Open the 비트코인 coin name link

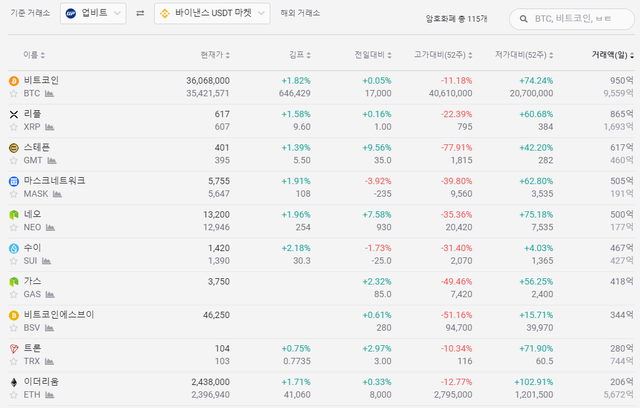click(41, 80)
